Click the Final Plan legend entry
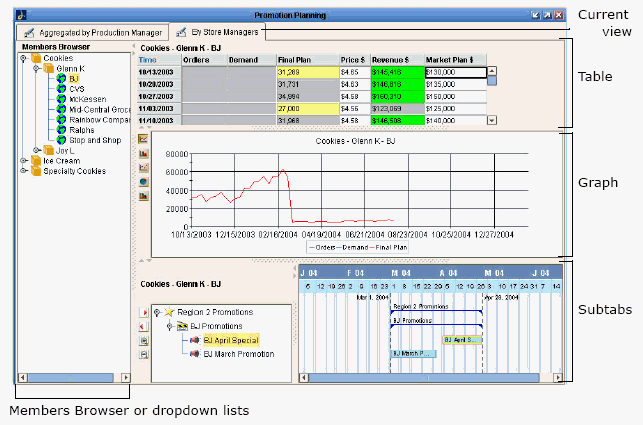This screenshot has width=643, height=425. point(389,247)
